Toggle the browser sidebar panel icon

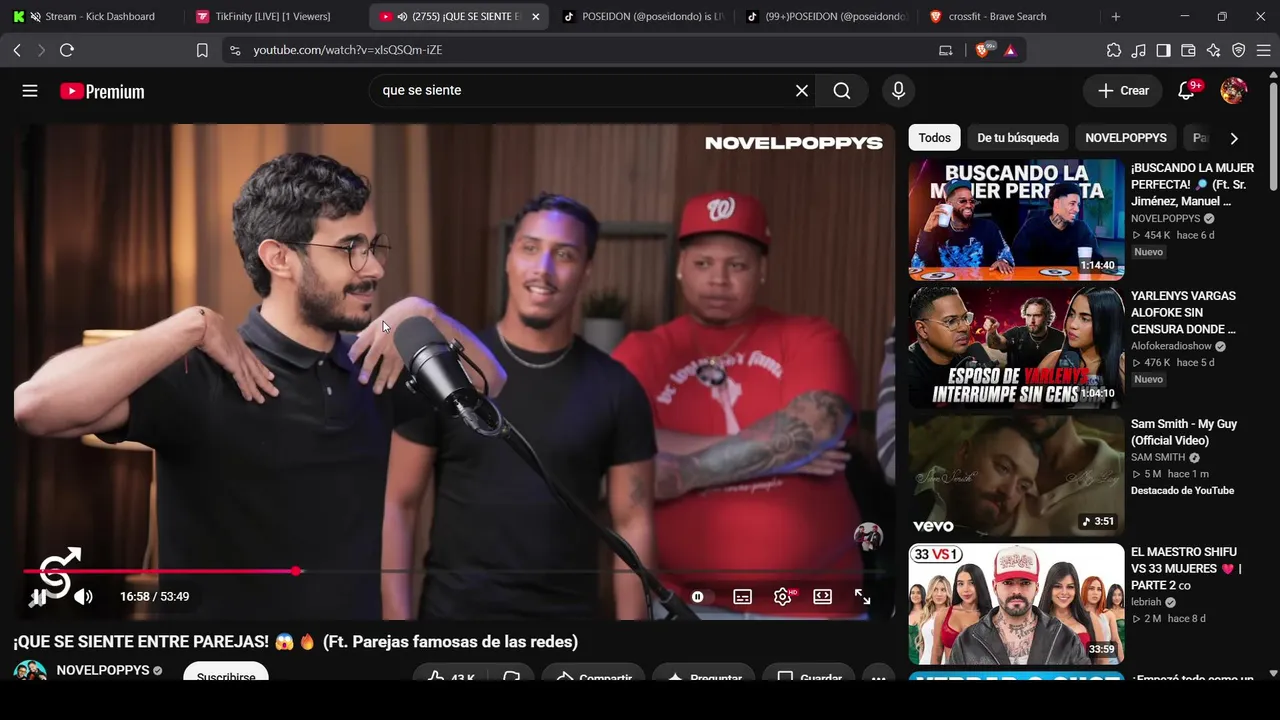point(1164,50)
